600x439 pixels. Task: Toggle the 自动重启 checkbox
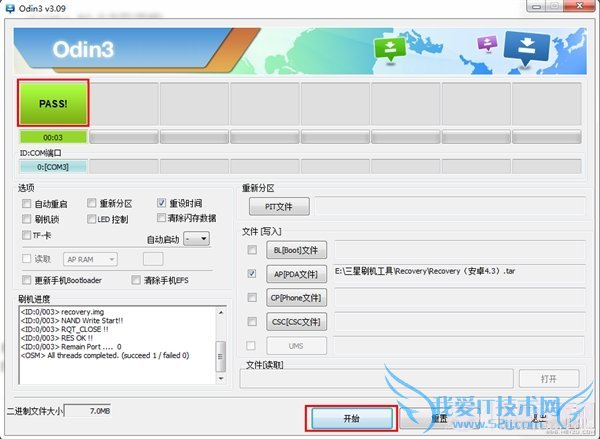26,204
